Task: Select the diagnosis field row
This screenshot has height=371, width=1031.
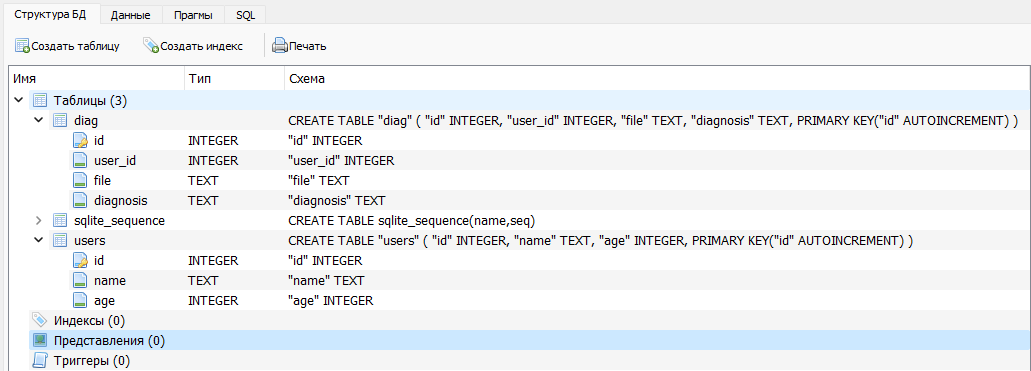Action: coord(519,201)
